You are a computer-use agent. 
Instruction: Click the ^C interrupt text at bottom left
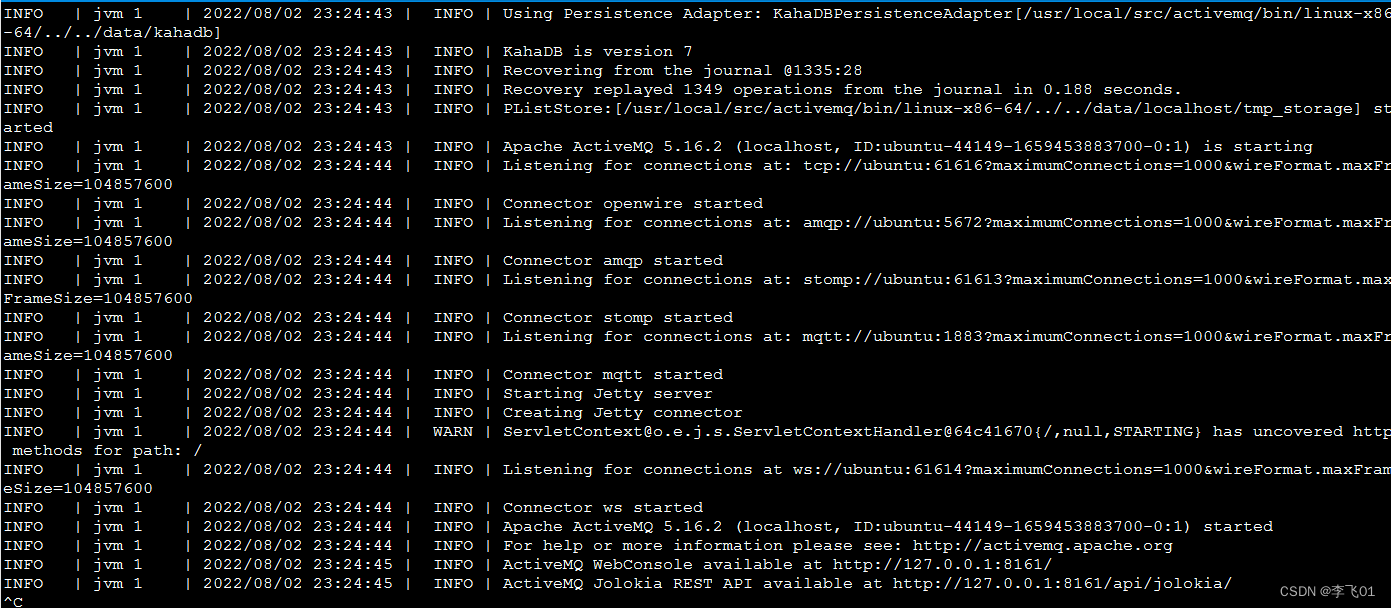[14, 601]
